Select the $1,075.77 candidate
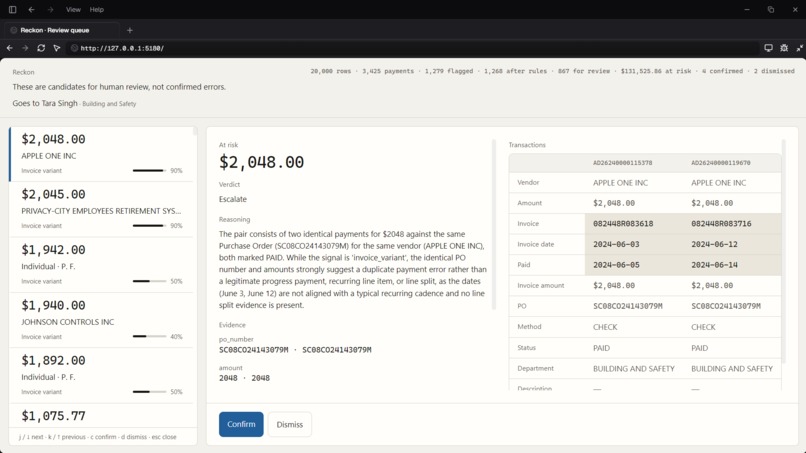This screenshot has height=453, width=806. (x=101, y=415)
